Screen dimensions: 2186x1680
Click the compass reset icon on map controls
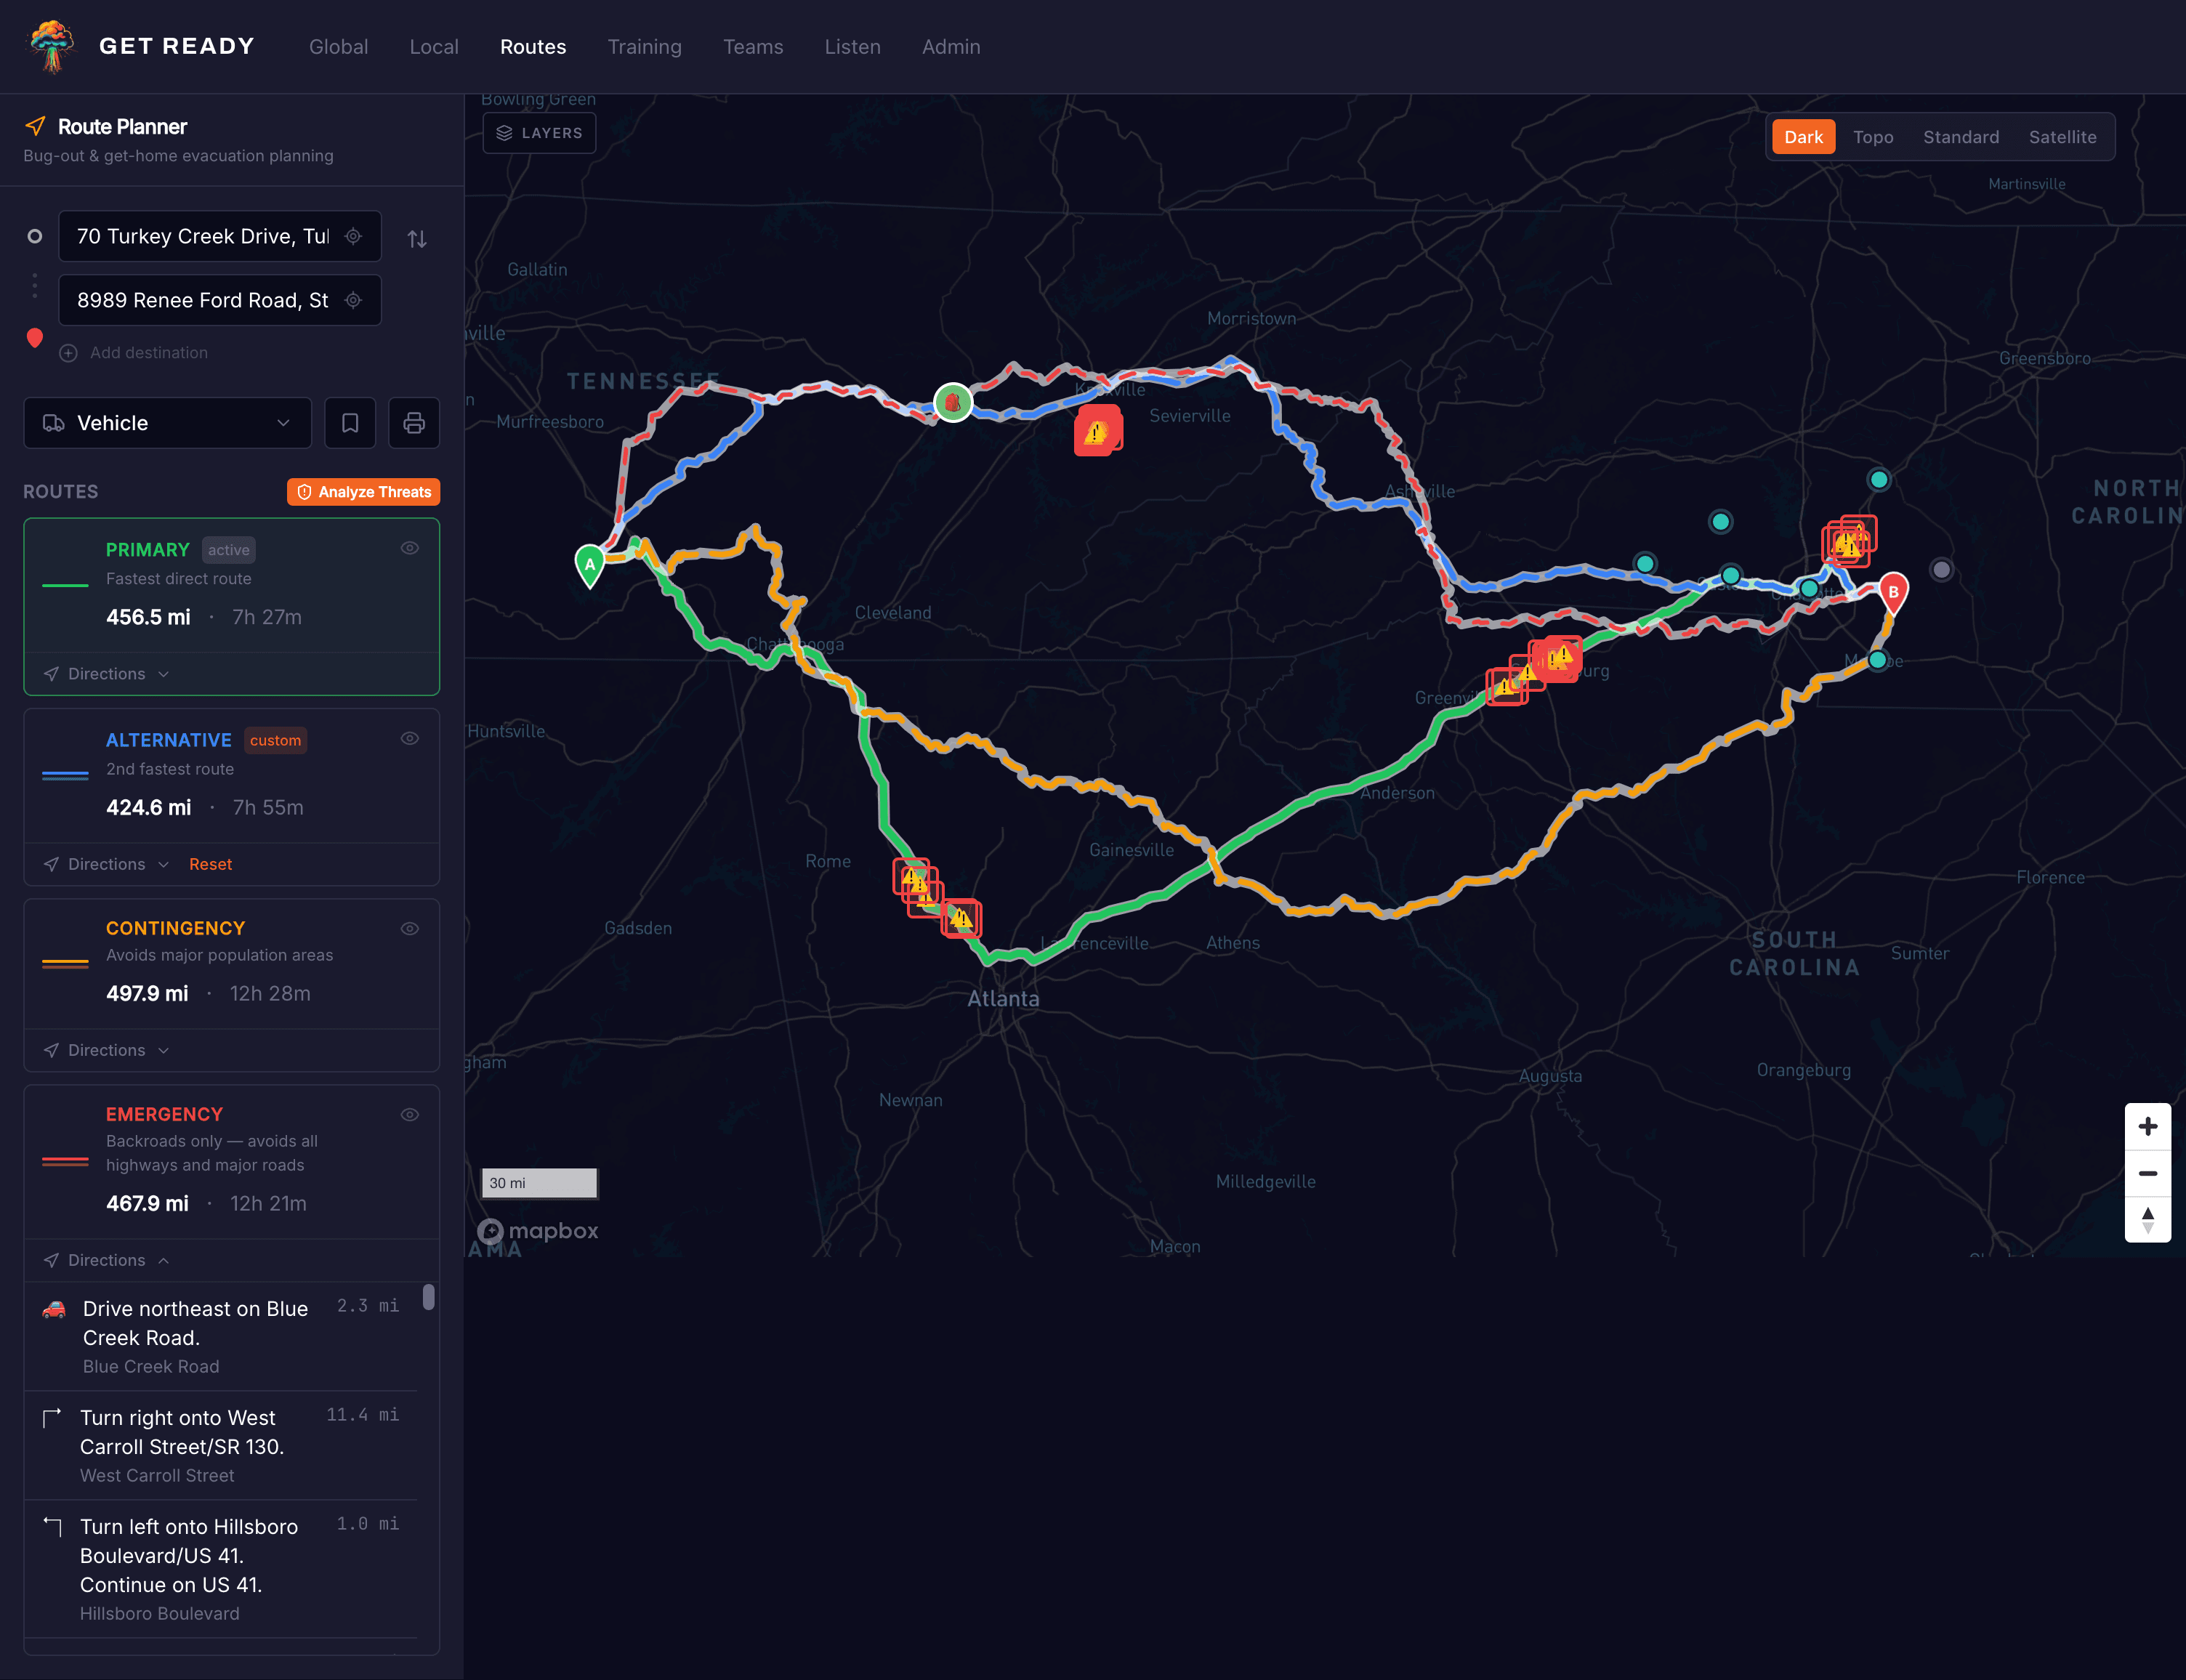[x=2148, y=1220]
